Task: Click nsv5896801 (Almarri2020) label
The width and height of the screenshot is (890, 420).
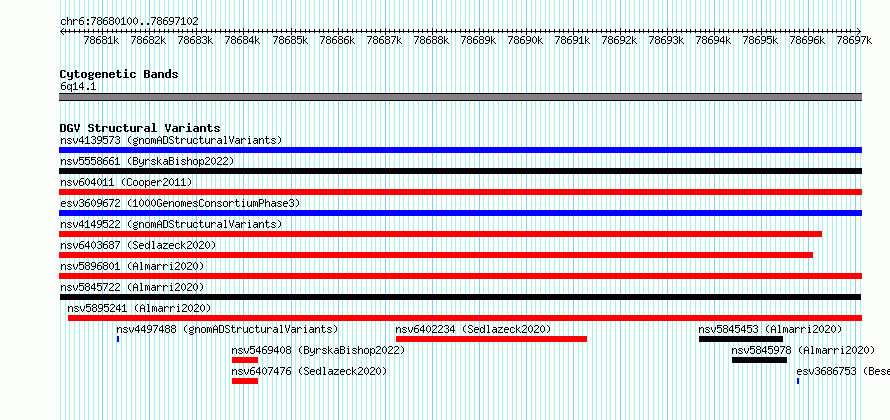Action: [x=132, y=266]
